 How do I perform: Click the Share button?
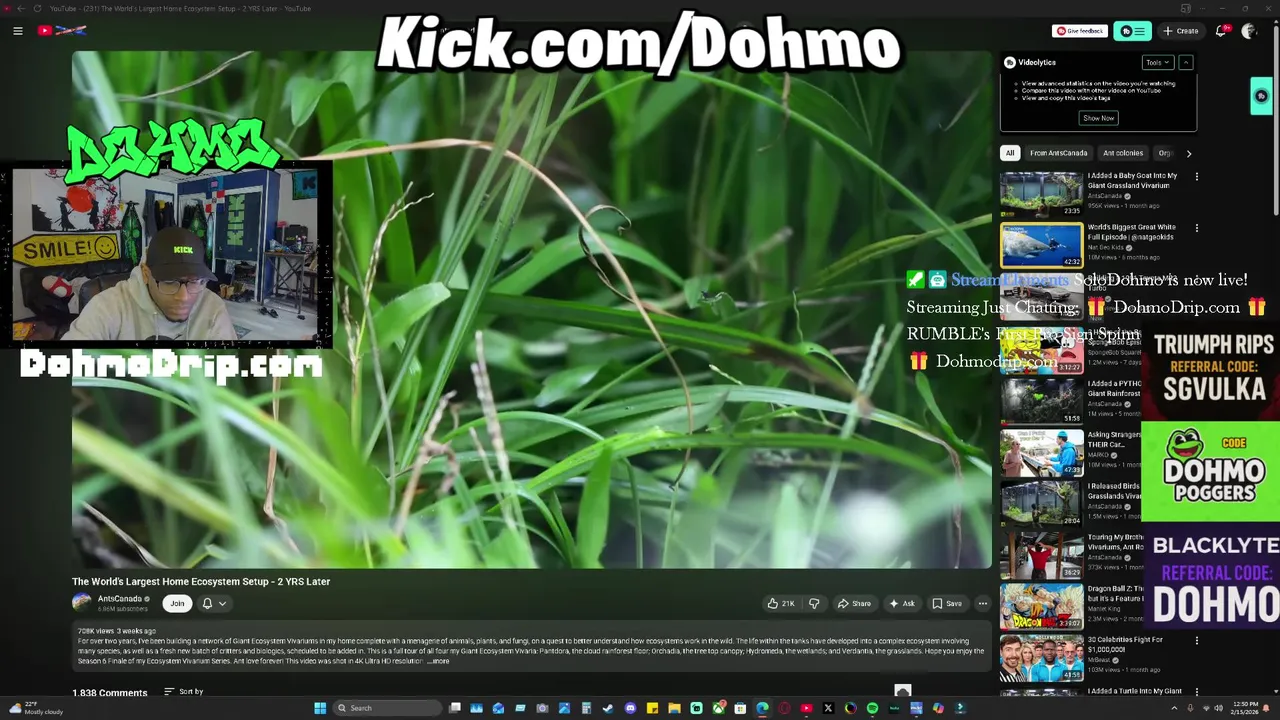click(854, 603)
